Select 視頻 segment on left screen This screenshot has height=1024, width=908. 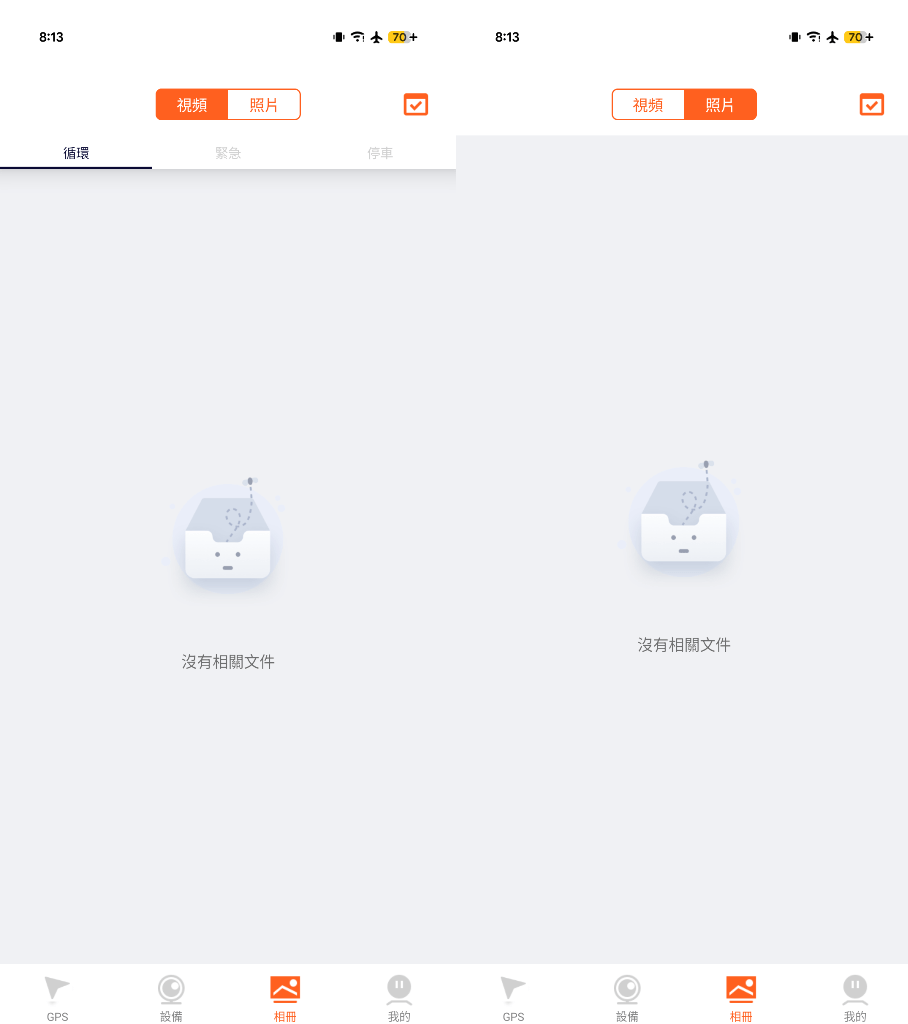tap(192, 104)
